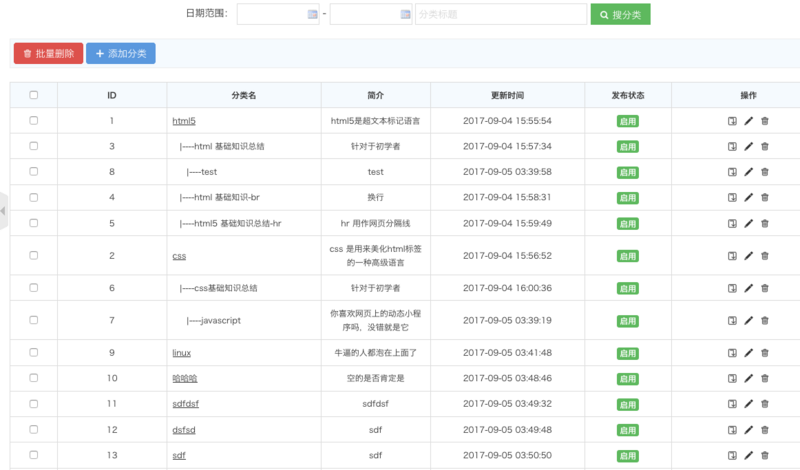The width and height of the screenshot is (800, 470).
Task: Click the sdf category link in row 13
Action: click(x=179, y=455)
